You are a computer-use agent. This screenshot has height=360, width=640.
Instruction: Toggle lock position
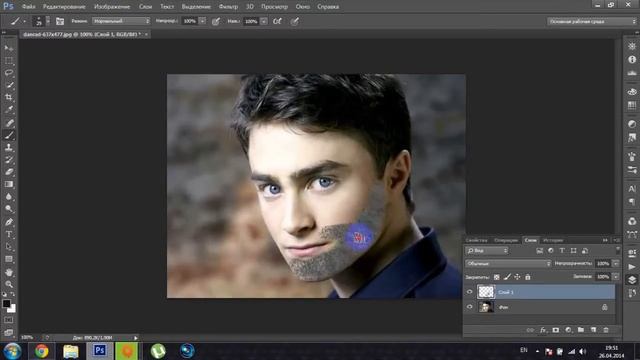click(x=517, y=277)
